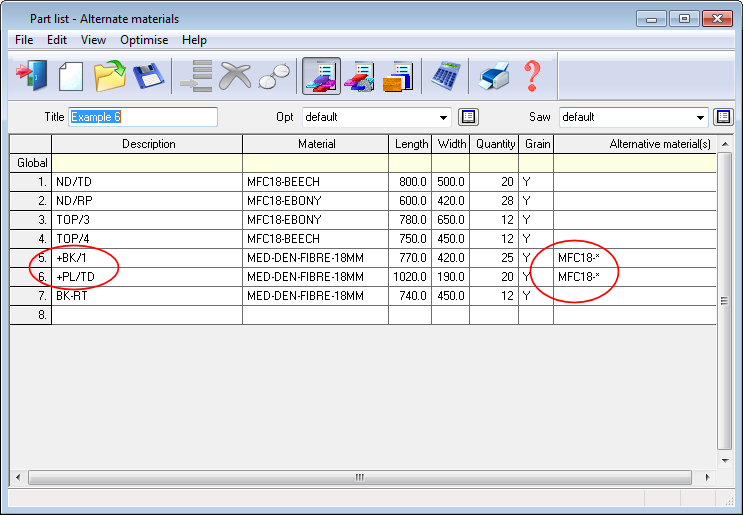
Task: Click the Quantity column header
Action: click(x=494, y=144)
